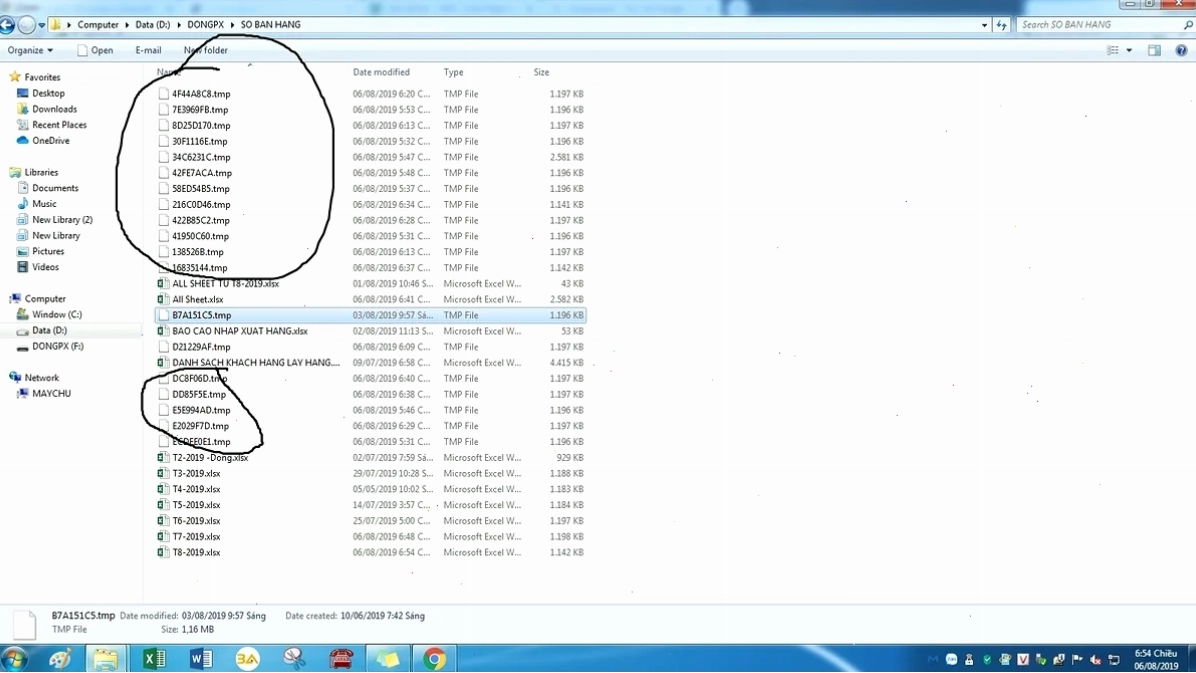This screenshot has width=1196, height=673.
Task: Open OneDrive in the navigation pane
Action: point(50,140)
